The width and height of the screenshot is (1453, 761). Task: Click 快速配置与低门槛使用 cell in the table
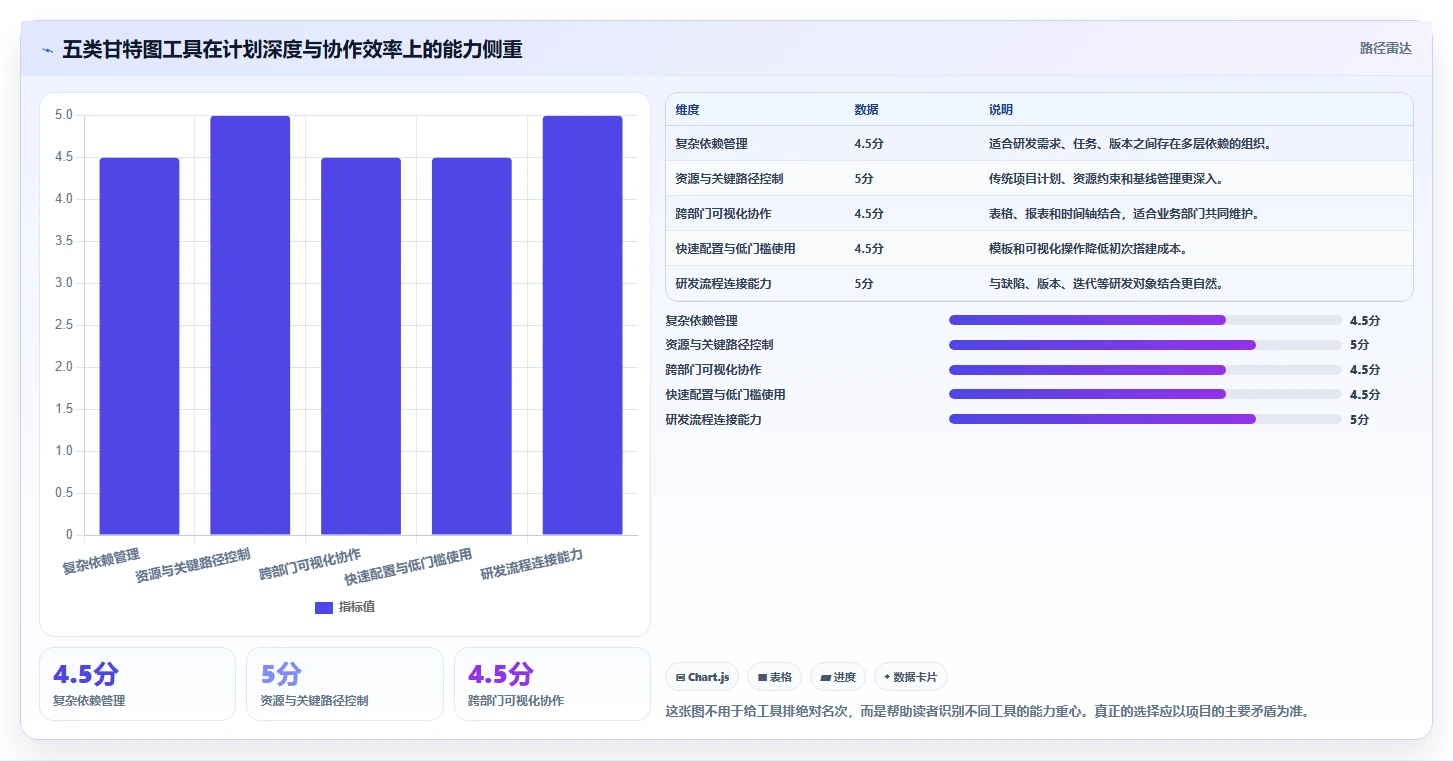tap(735, 249)
